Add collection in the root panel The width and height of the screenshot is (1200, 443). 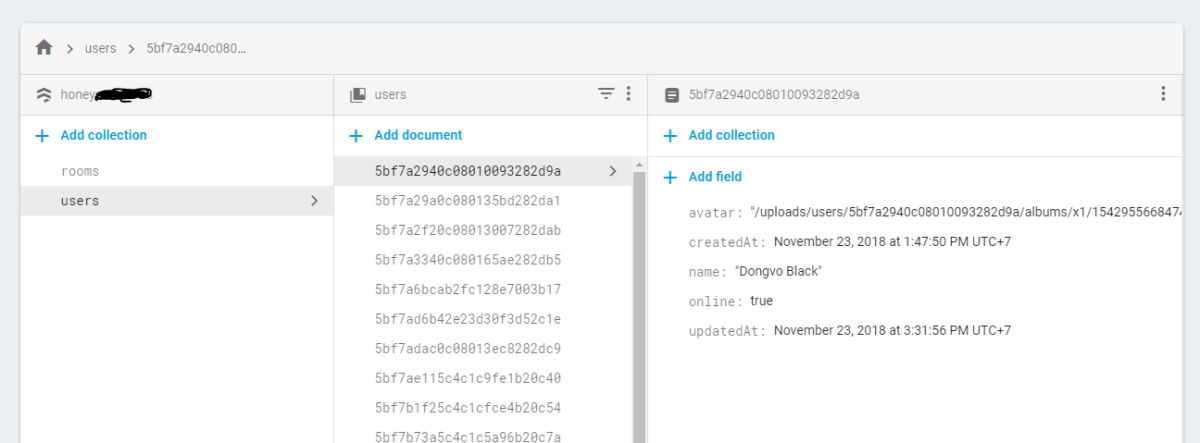pyautogui.click(x=91, y=135)
